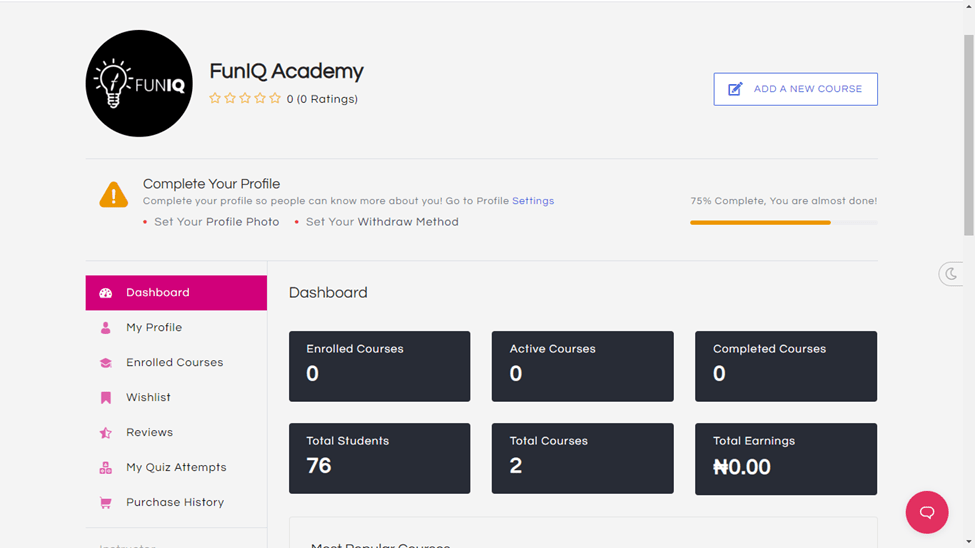Click '75% Complete, You are almost done!' text
The height and width of the screenshot is (548, 975).
[x=783, y=201]
